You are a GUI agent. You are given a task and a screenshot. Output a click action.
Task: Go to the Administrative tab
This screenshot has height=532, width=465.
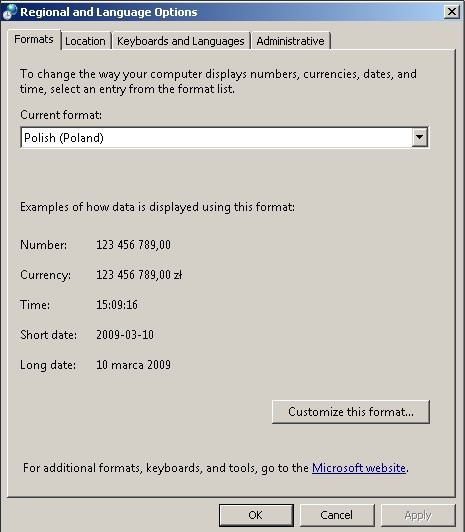(x=290, y=41)
